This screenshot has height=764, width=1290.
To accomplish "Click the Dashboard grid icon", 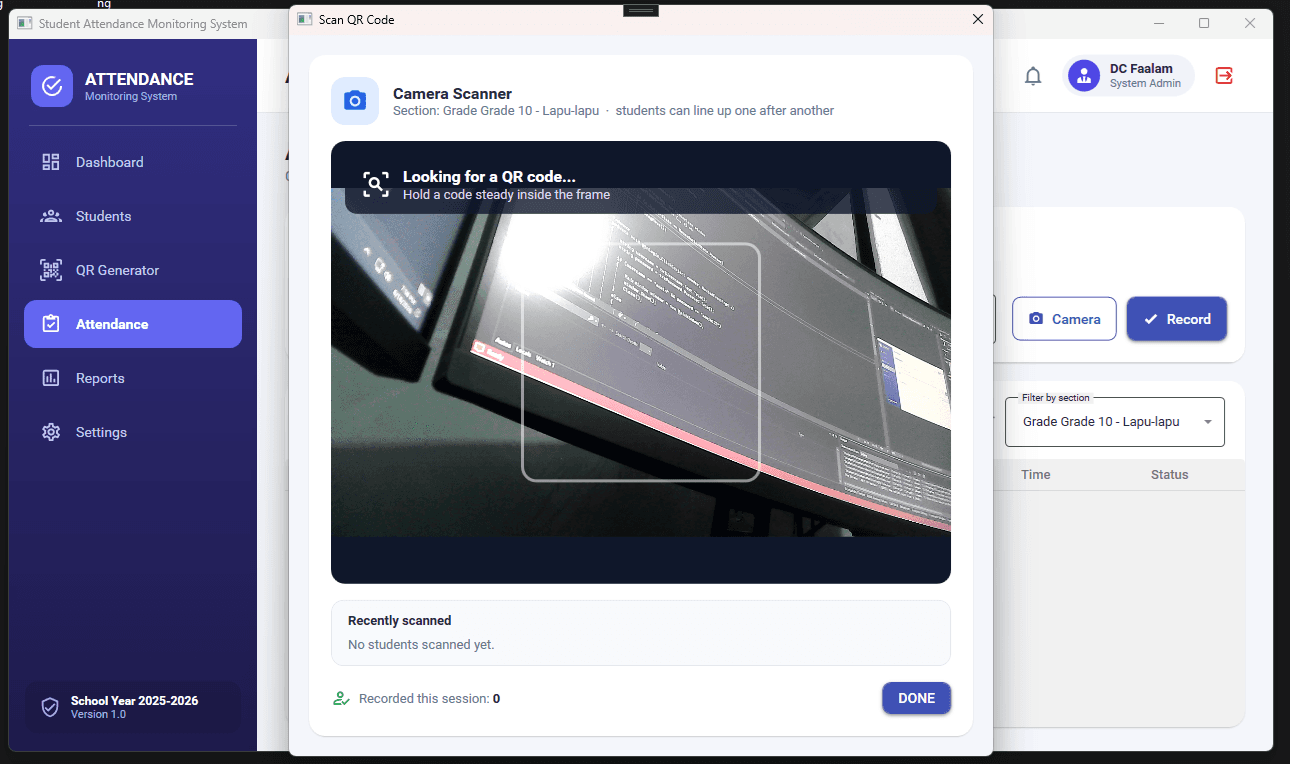I will (x=51, y=162).
